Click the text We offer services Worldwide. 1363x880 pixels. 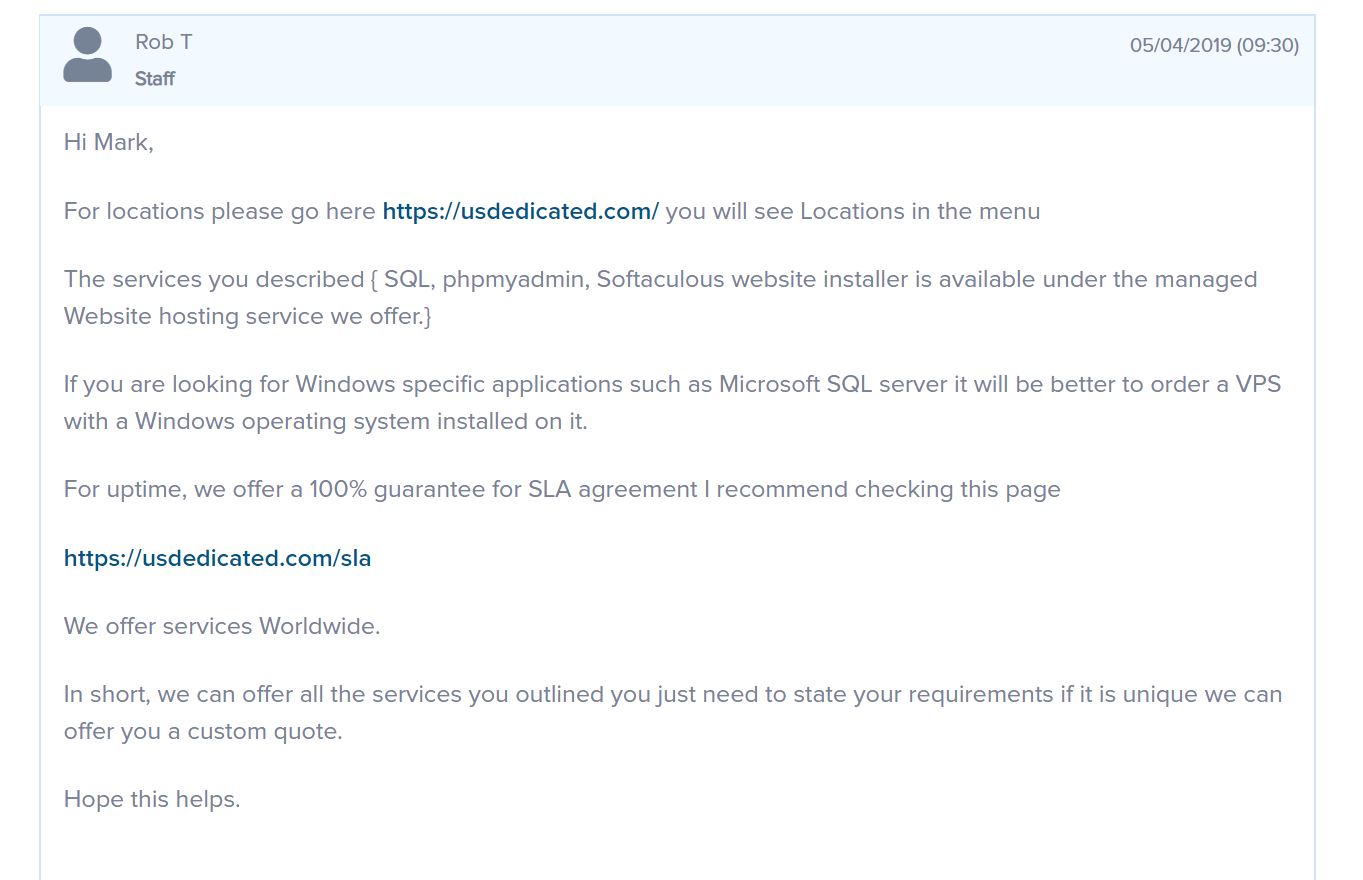222,626
